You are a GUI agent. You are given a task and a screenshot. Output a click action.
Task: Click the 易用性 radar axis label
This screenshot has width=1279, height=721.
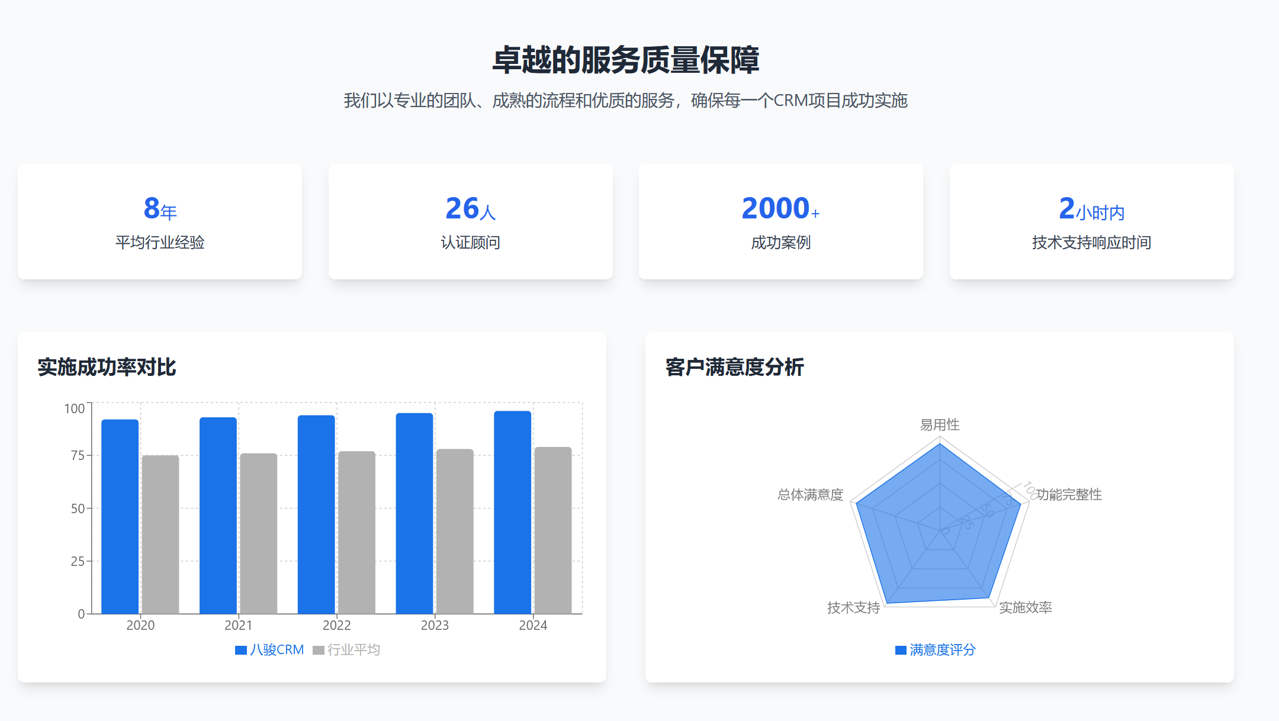click(940, 425)
